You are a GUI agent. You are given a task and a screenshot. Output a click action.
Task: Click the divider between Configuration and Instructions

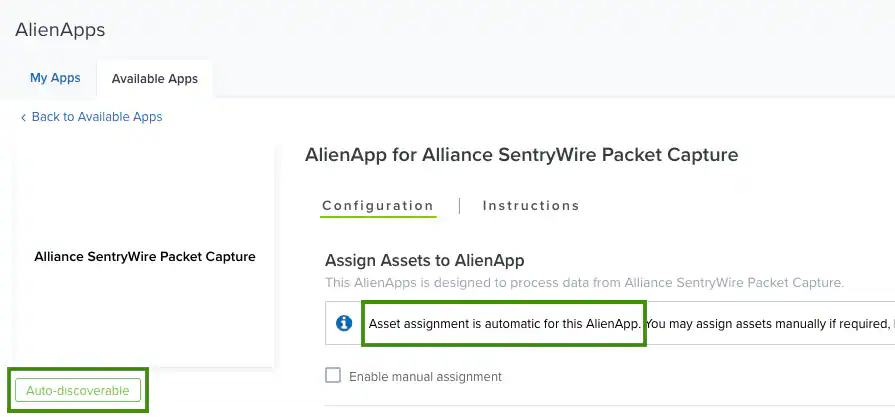(459, 206)
